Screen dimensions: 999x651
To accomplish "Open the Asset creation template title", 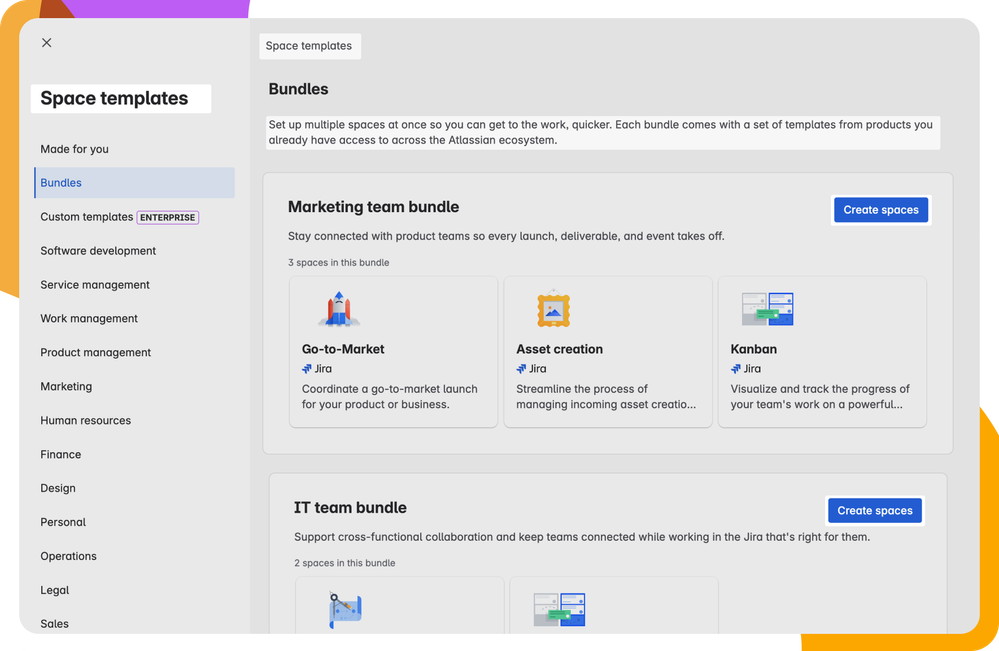I will (x=559, y=349).
